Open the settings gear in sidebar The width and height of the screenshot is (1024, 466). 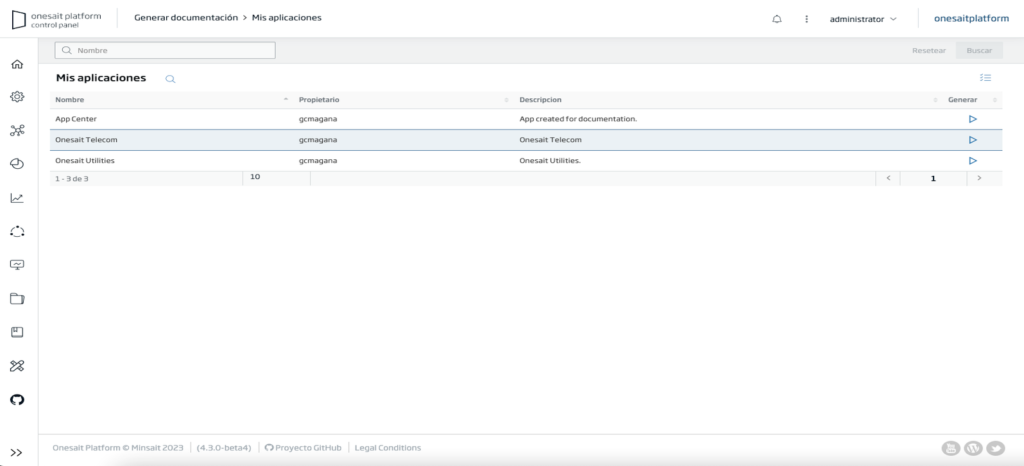coord(17,97)
